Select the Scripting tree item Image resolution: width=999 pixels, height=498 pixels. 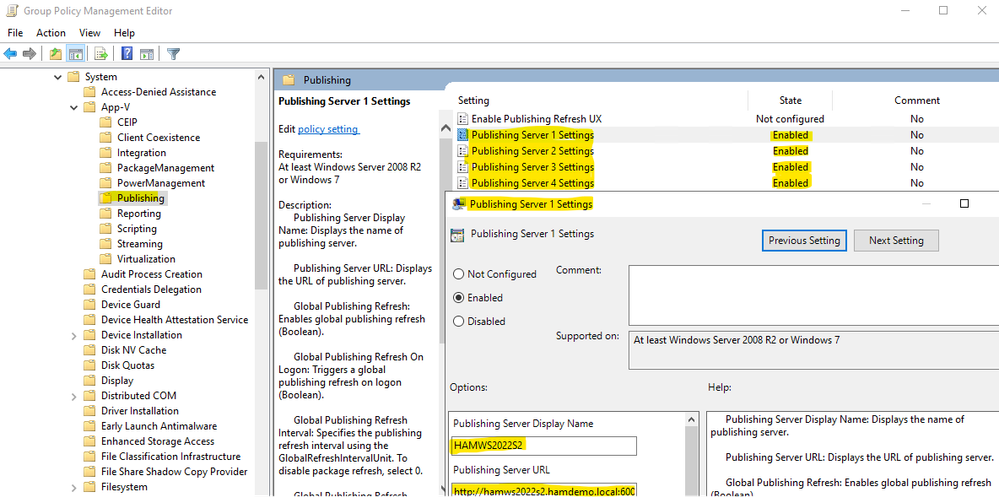pos(136,229)
